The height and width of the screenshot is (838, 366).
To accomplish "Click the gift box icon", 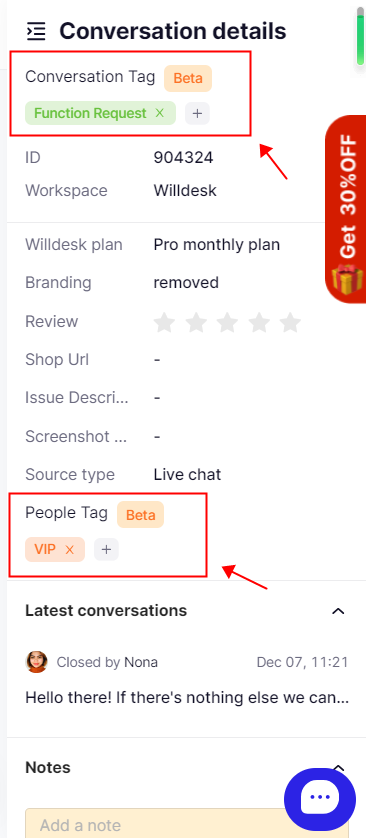I will coord(347,279).
